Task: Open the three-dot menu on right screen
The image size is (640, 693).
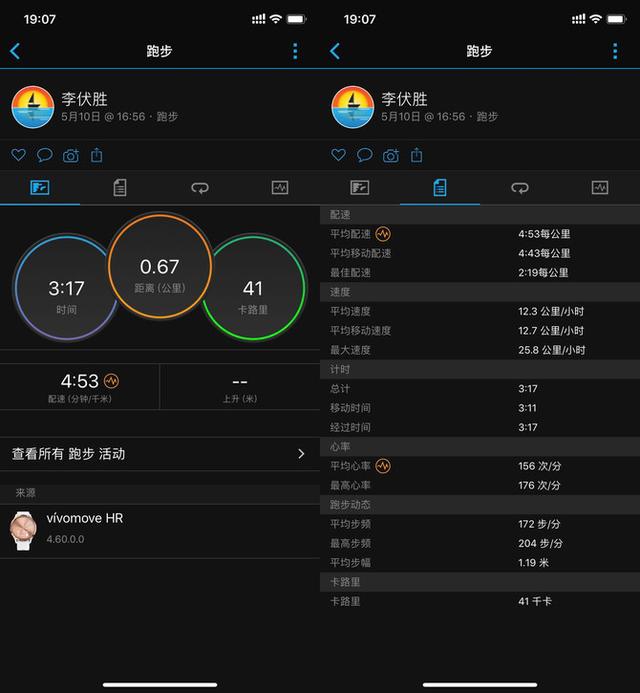Action: point(615,51)
